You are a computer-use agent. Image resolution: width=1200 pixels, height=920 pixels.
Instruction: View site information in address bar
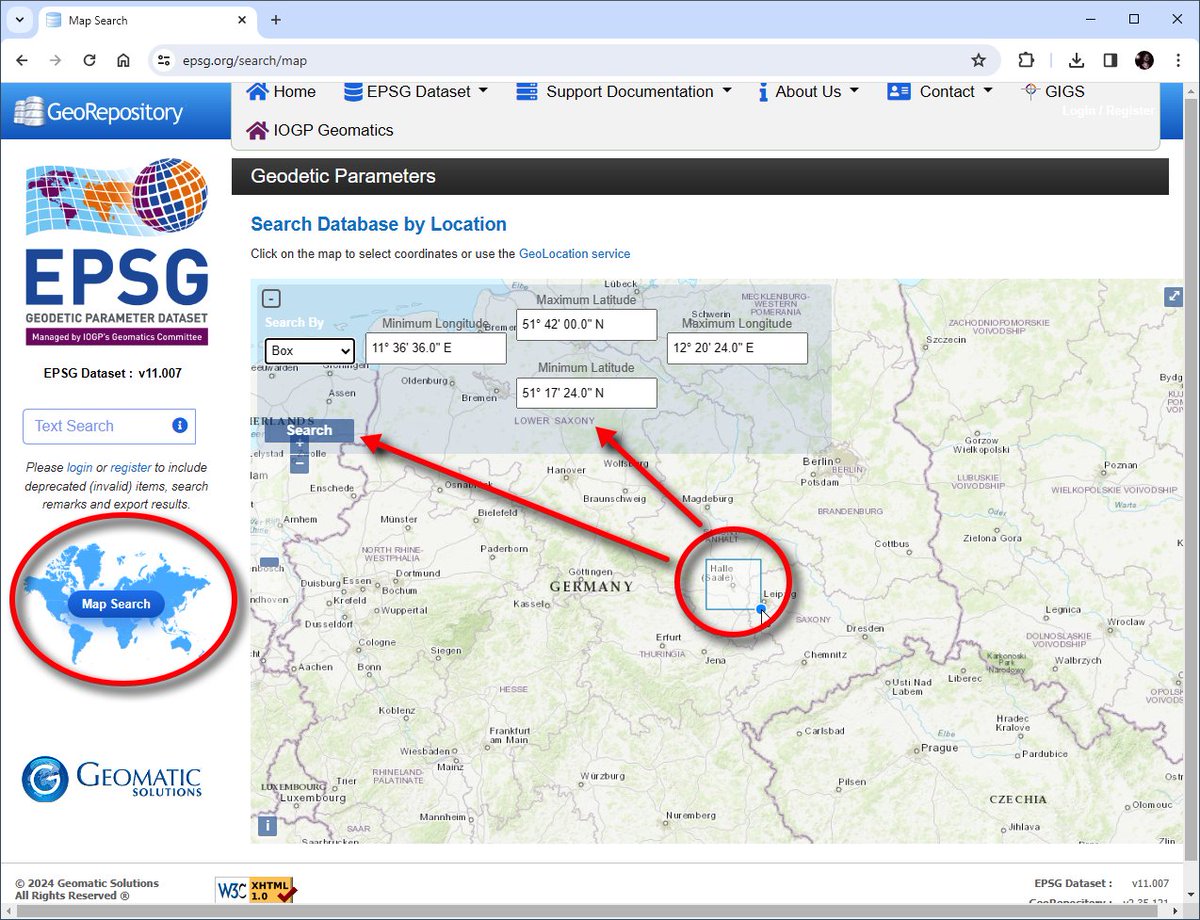click(x=165, y=60)
